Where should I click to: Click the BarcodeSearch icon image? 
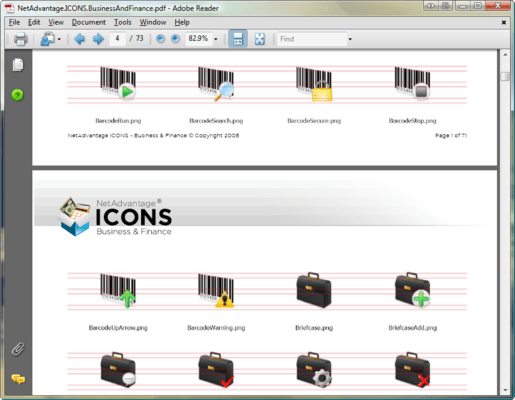(216, 84)
